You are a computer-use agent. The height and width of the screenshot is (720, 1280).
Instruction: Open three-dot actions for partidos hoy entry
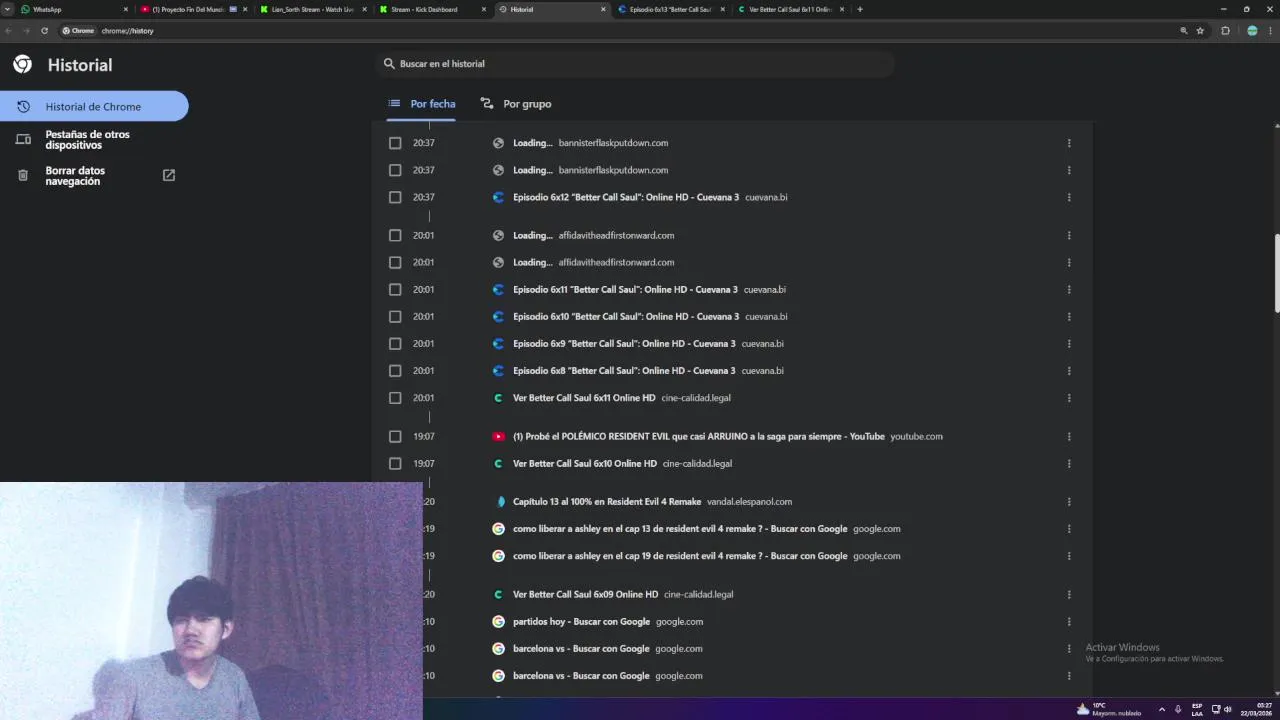[1069, 621]
